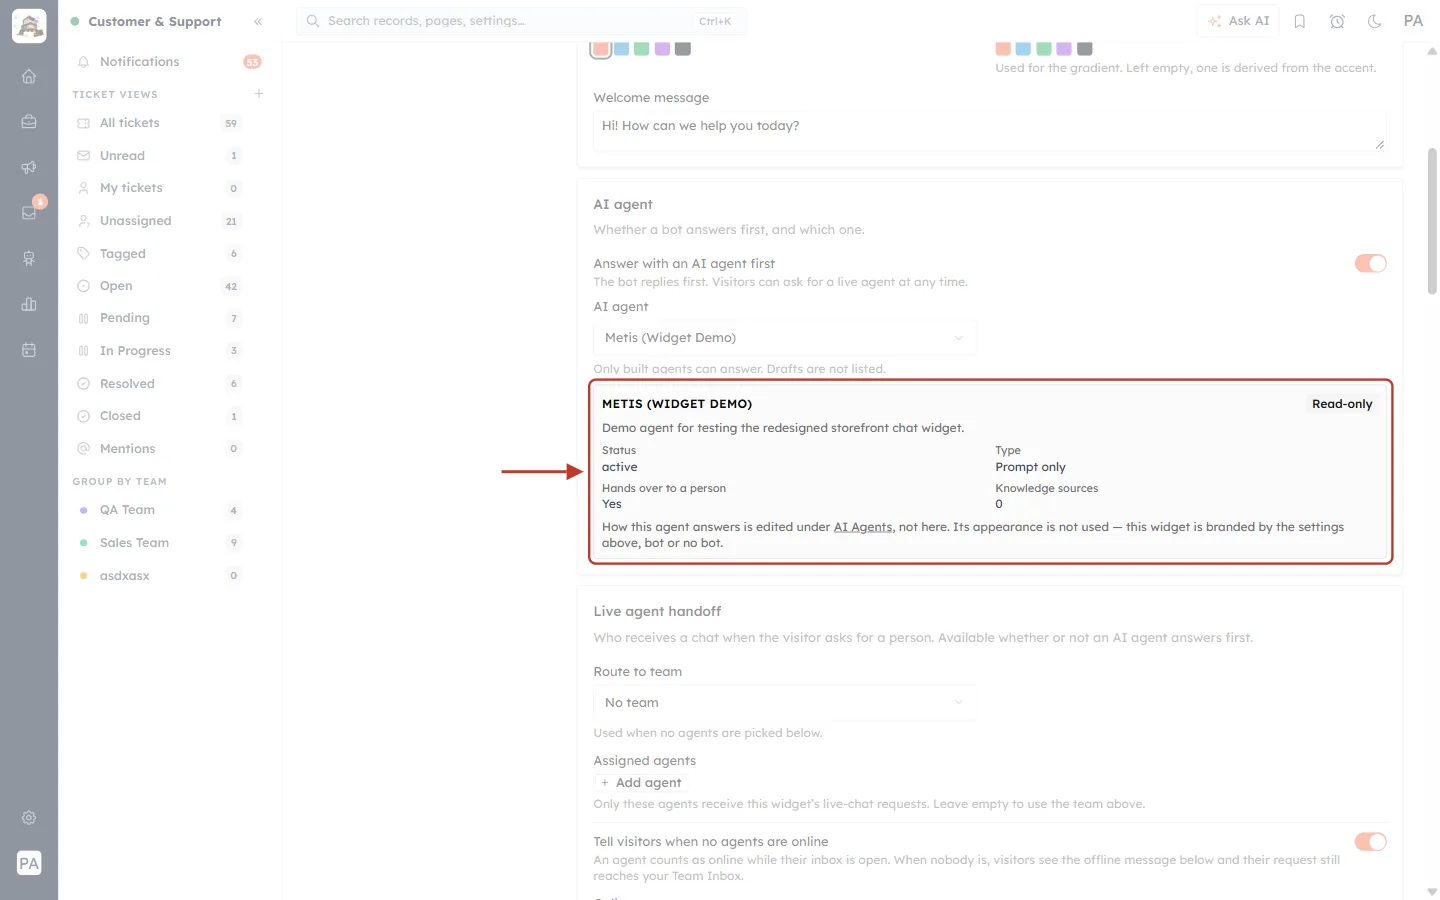Toggle Tell visitors when no agents are online
This screenshot has height=900, width=1440.
tap(1370, 842)
